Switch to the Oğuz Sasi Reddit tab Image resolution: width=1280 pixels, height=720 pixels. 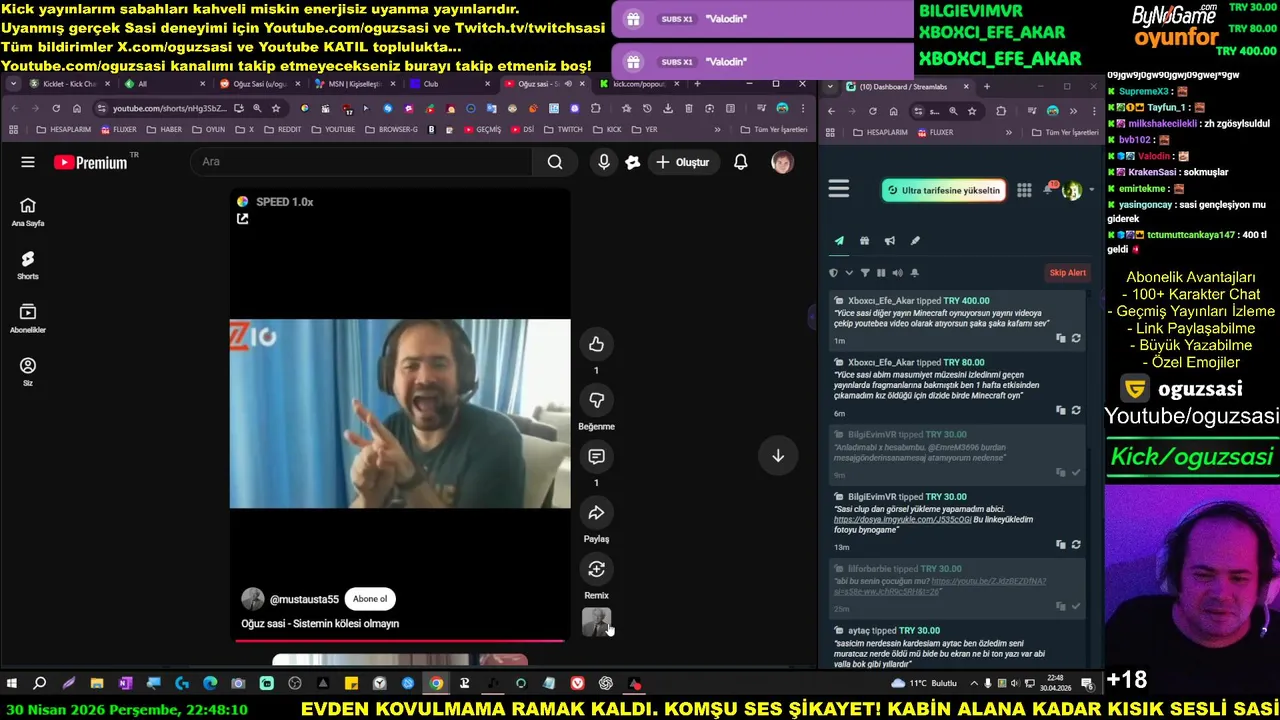tap(259, 84)
